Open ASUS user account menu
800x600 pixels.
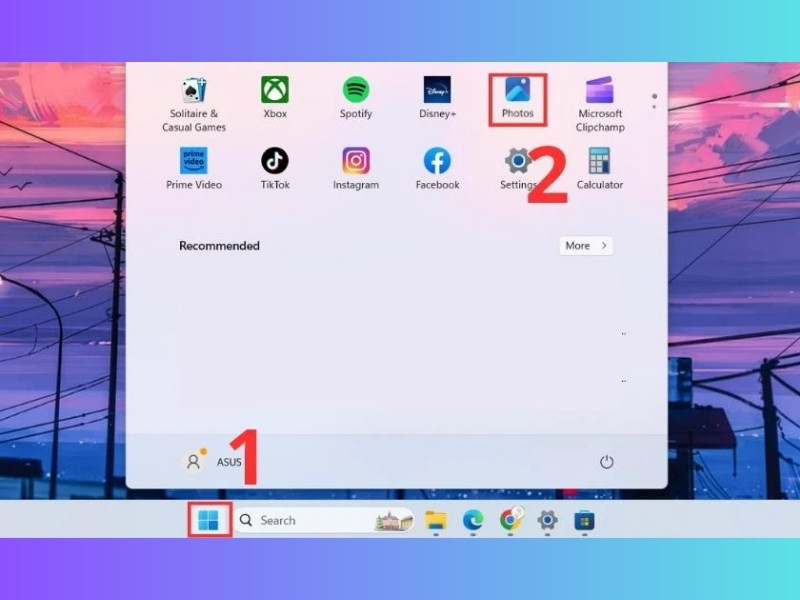click(213, 462)
